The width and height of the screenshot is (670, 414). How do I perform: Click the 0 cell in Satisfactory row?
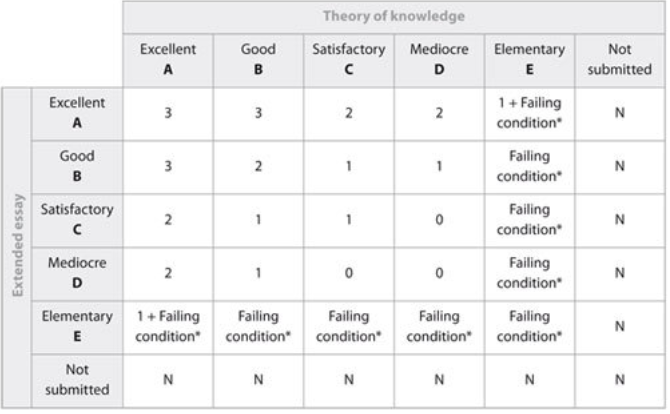pyautogui.click(x=439, y=220)
